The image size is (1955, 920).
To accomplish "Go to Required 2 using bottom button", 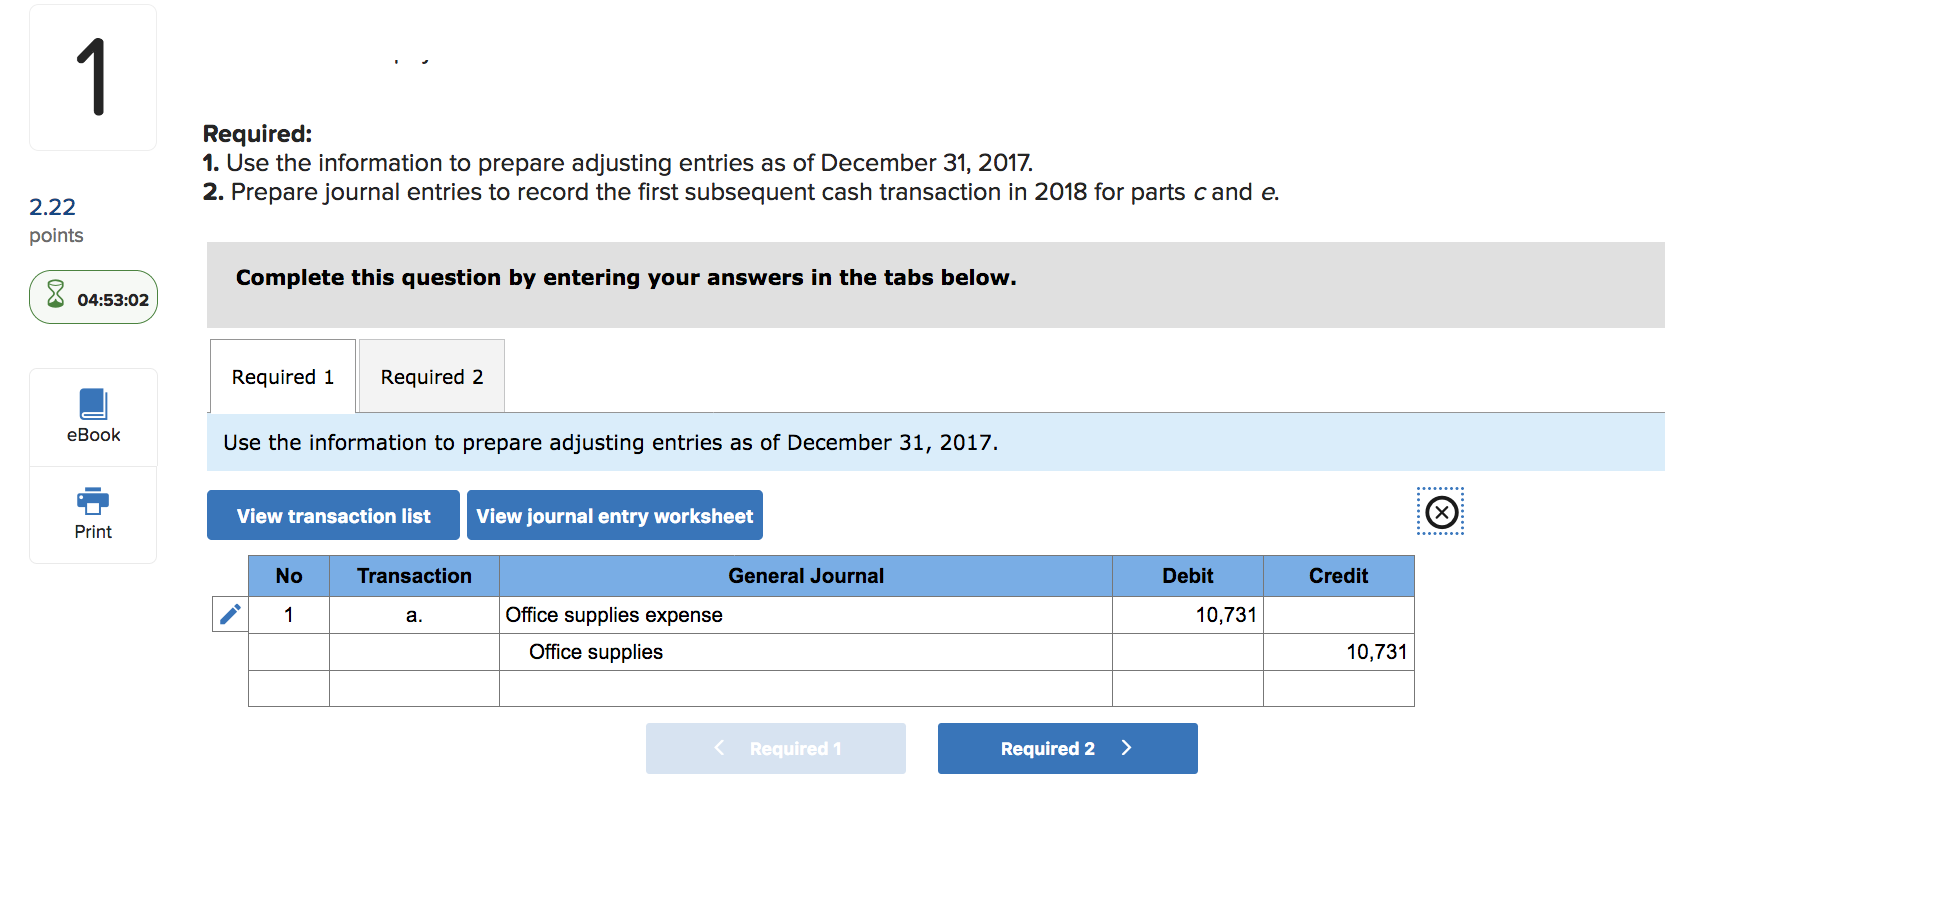I will tap(1067, 748).
